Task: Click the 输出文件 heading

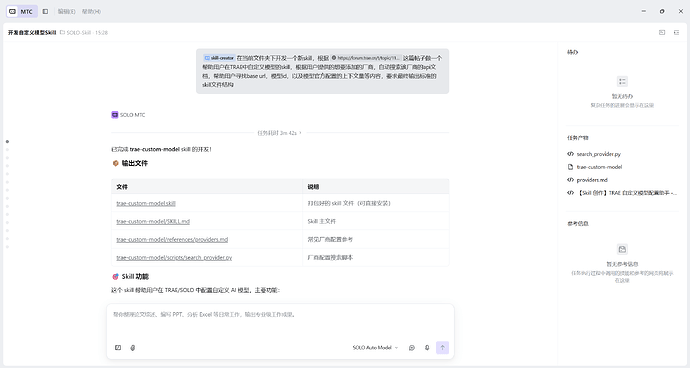Action: tap(135, 163)
